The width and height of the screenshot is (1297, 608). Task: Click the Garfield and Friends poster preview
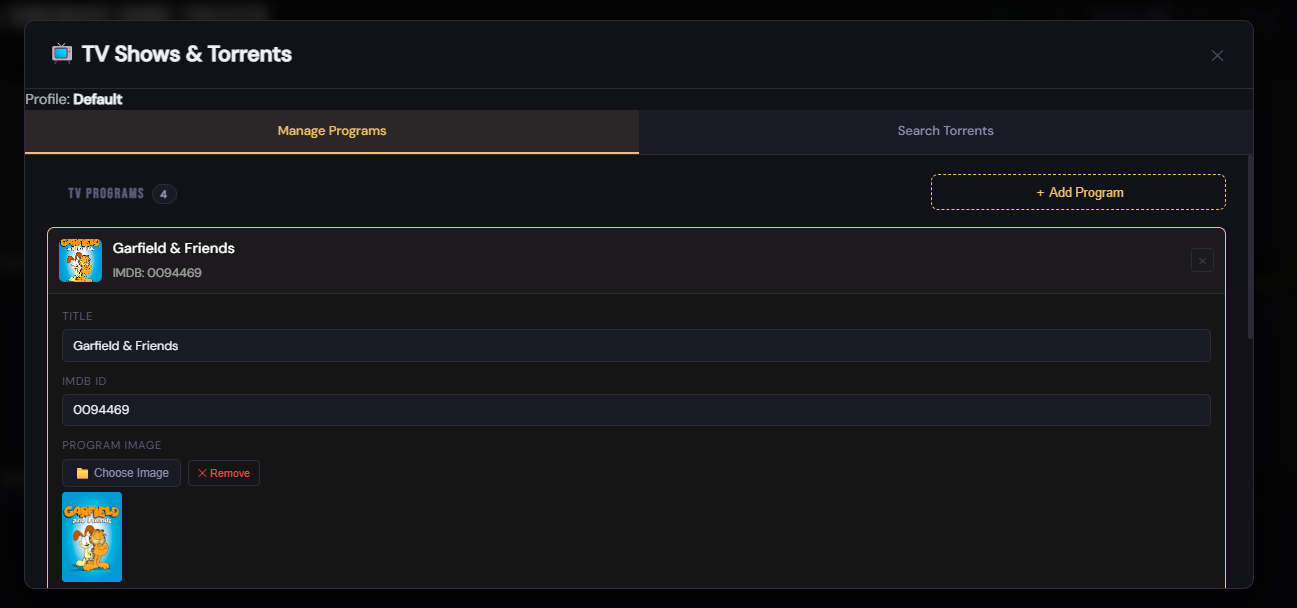tap(92, 537)
